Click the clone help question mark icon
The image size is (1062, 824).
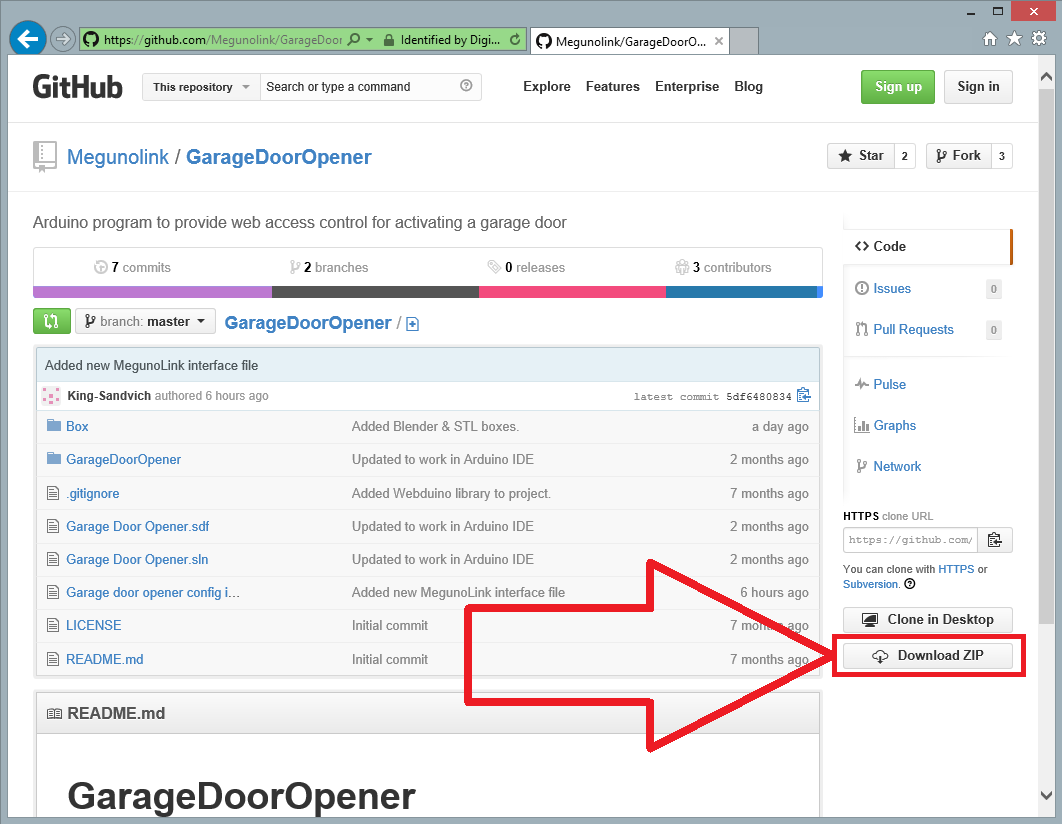pyautogui.click(x=910, y=584)
